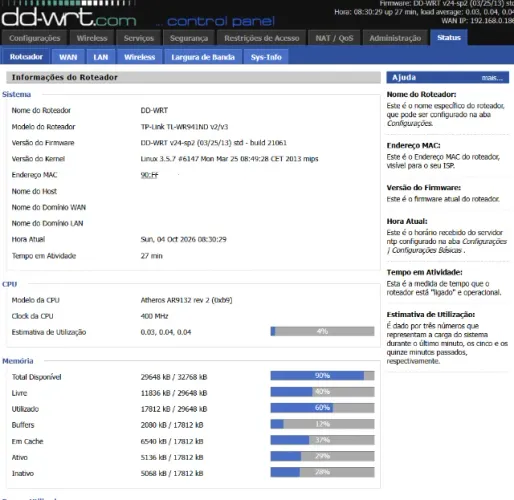
Task: Switch to the WAN sub-tab
Action: (68, 57)
